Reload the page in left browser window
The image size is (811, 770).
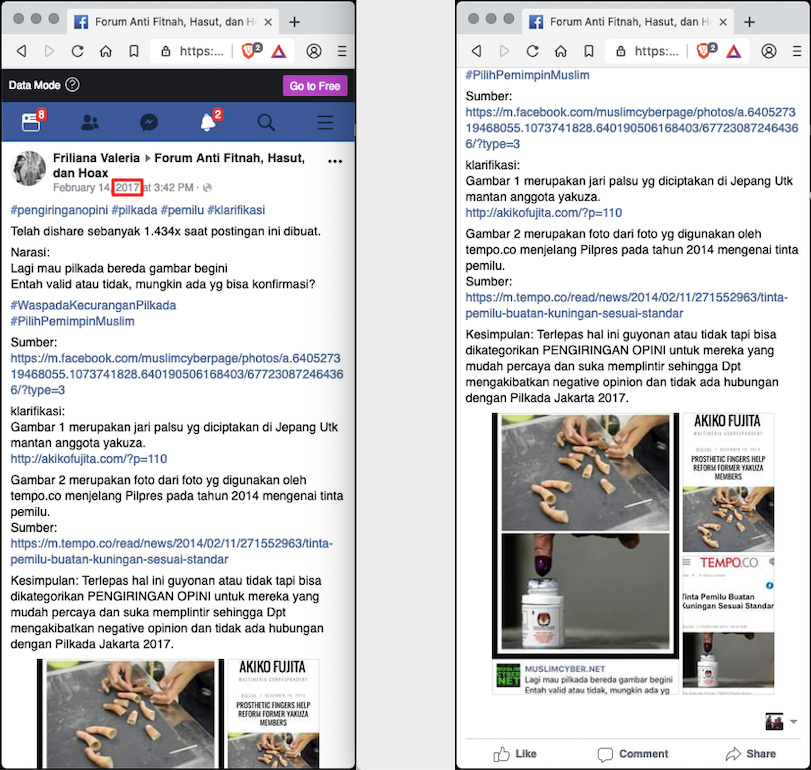[78, 51]
